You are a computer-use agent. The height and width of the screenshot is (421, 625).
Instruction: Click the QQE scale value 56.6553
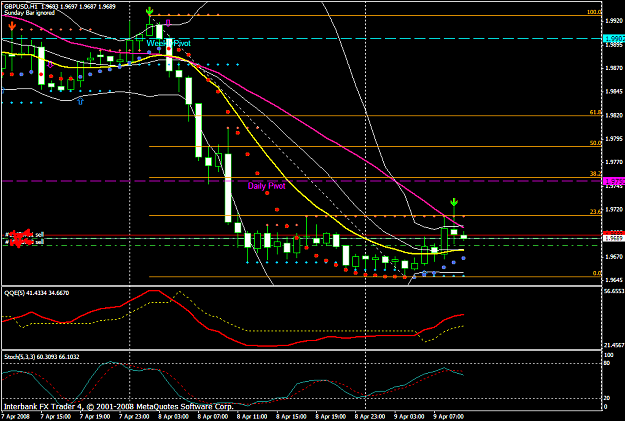coord(614,291)
